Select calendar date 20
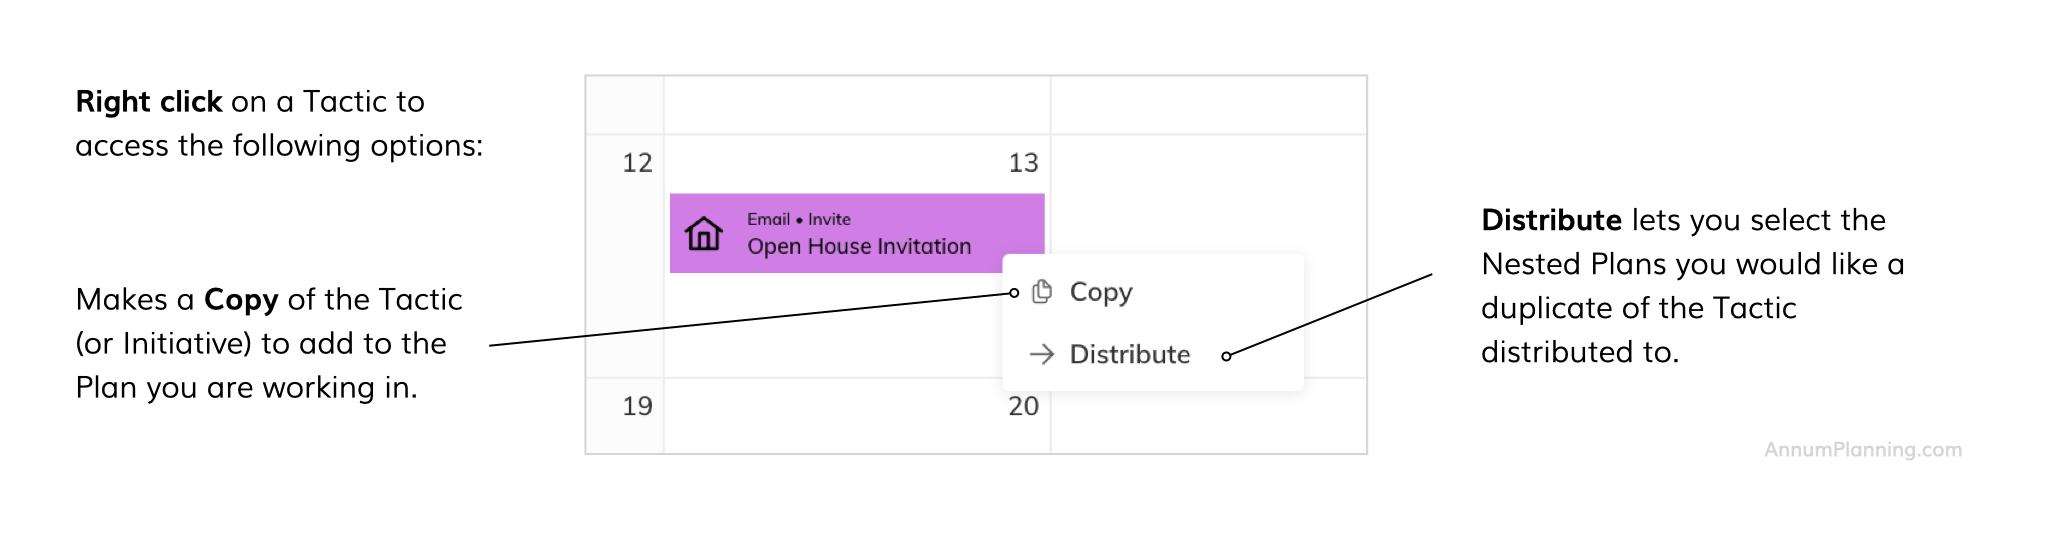 pyautogui.click(x=1023, y=406)
